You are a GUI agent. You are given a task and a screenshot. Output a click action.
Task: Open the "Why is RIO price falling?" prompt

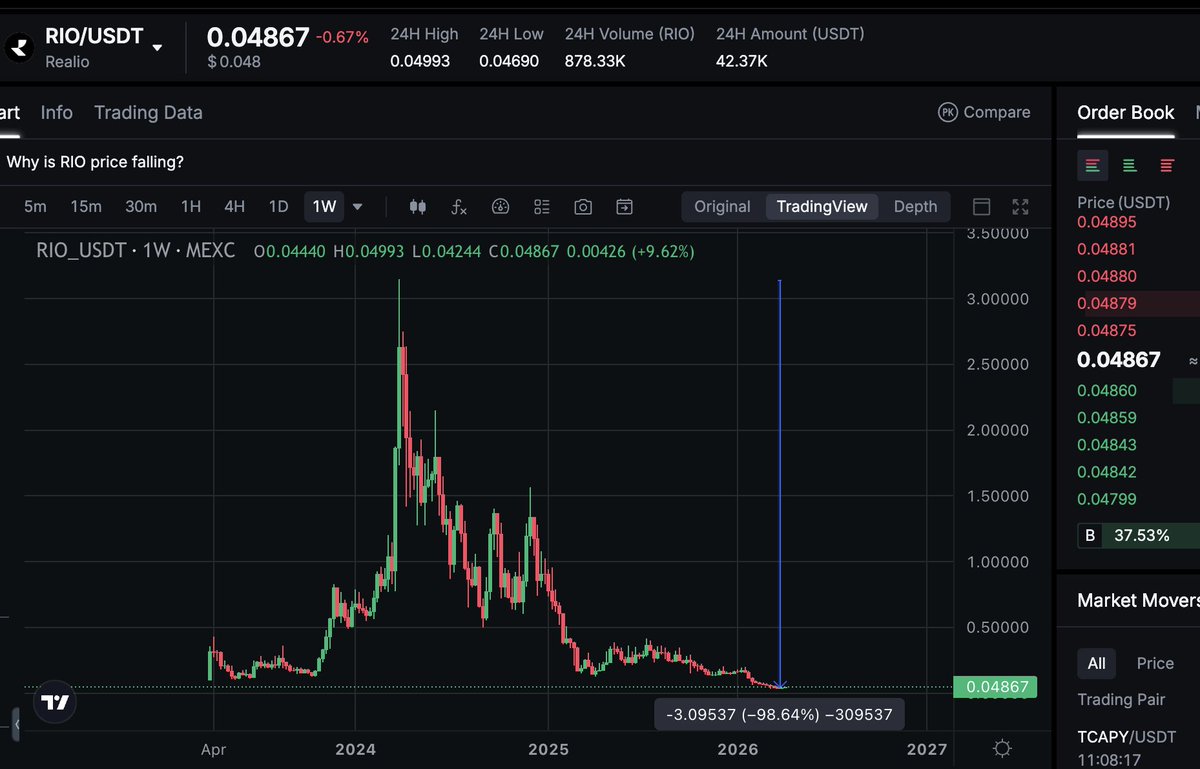tap(95, 162)
